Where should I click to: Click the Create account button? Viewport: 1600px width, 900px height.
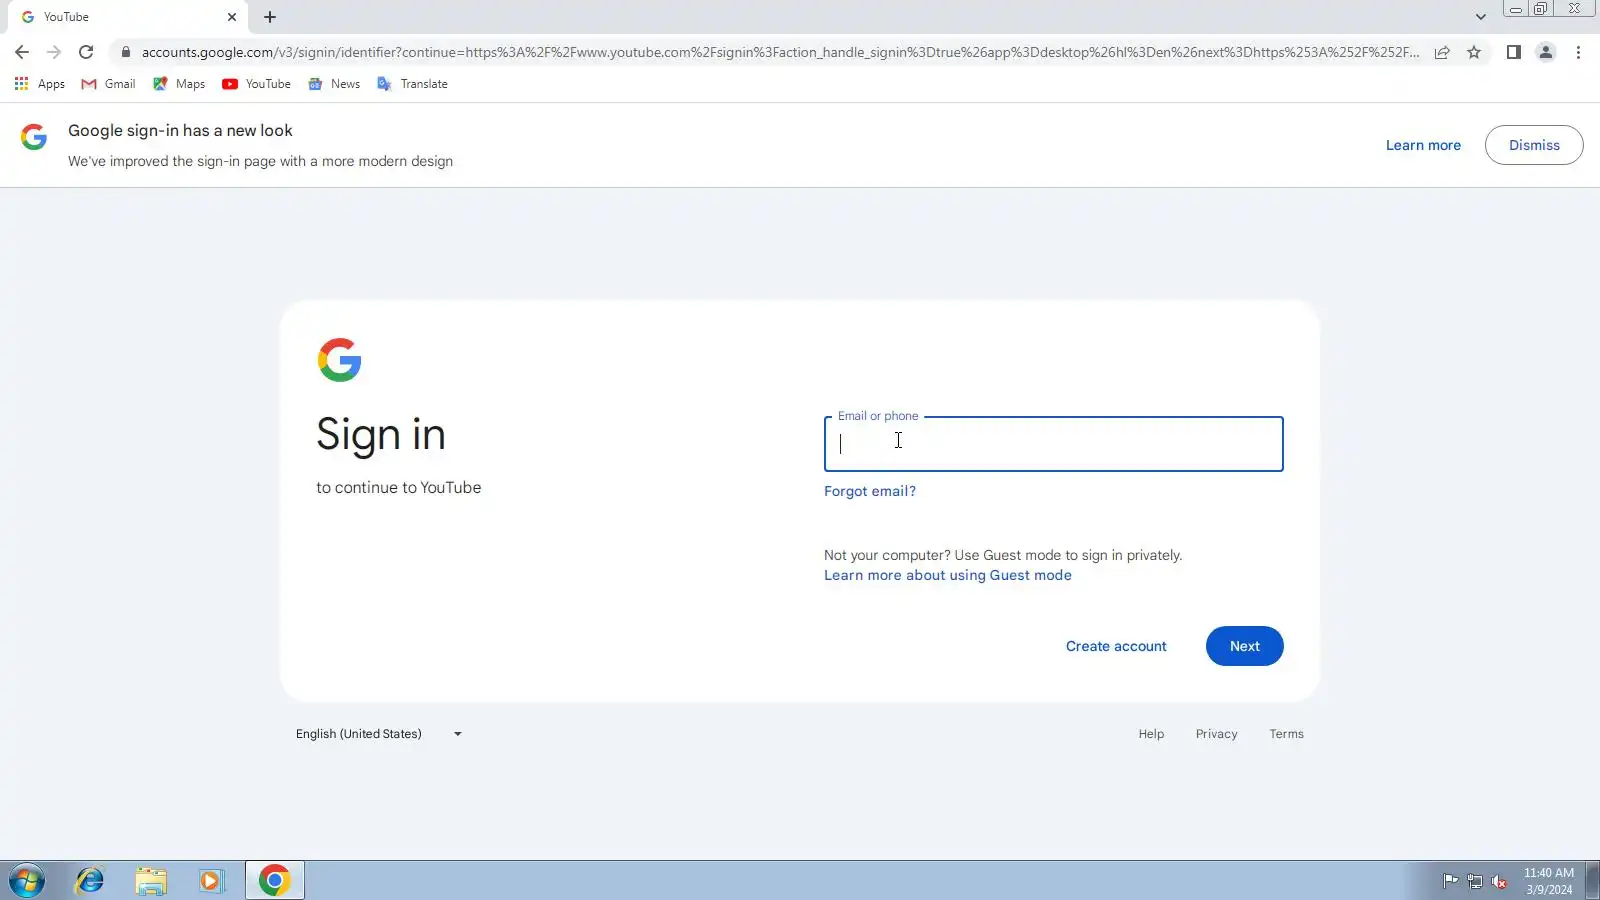click(x=1116, y=646)
